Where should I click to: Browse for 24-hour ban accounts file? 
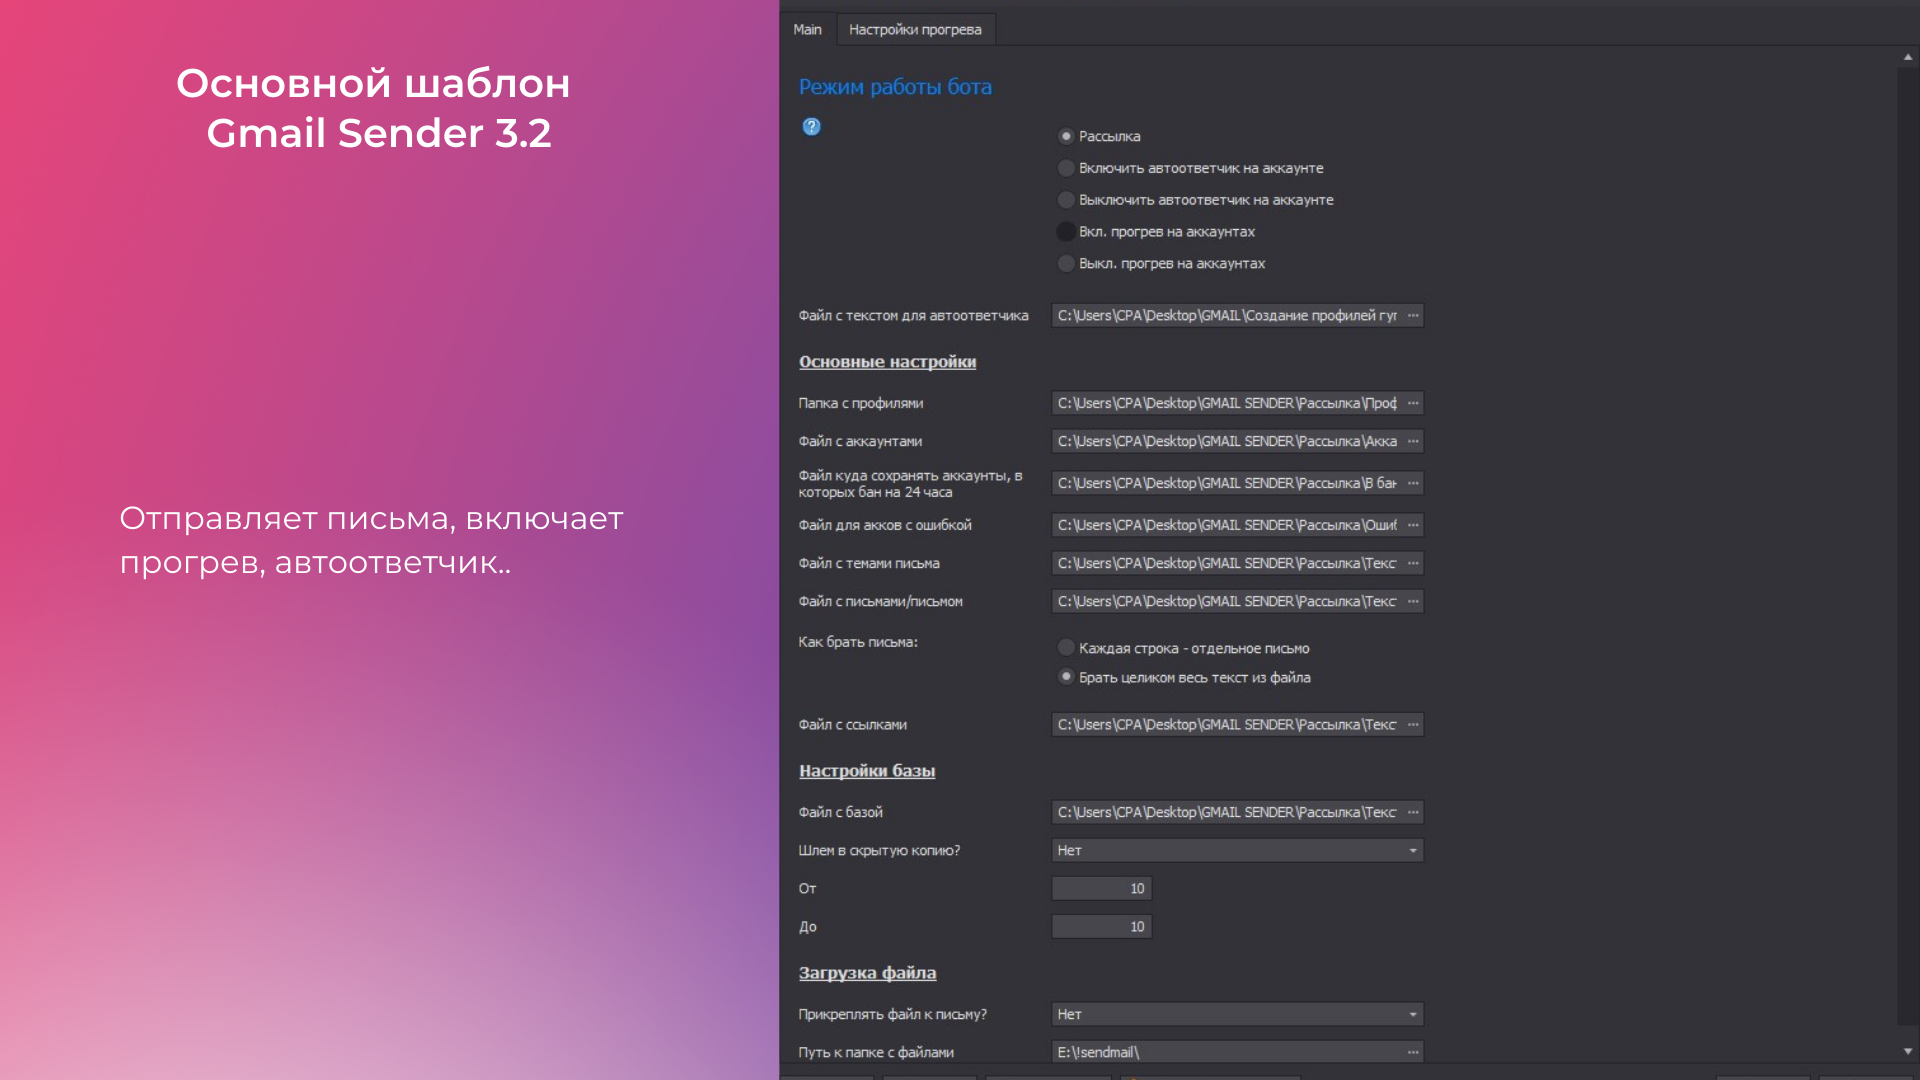[1413, 484]
